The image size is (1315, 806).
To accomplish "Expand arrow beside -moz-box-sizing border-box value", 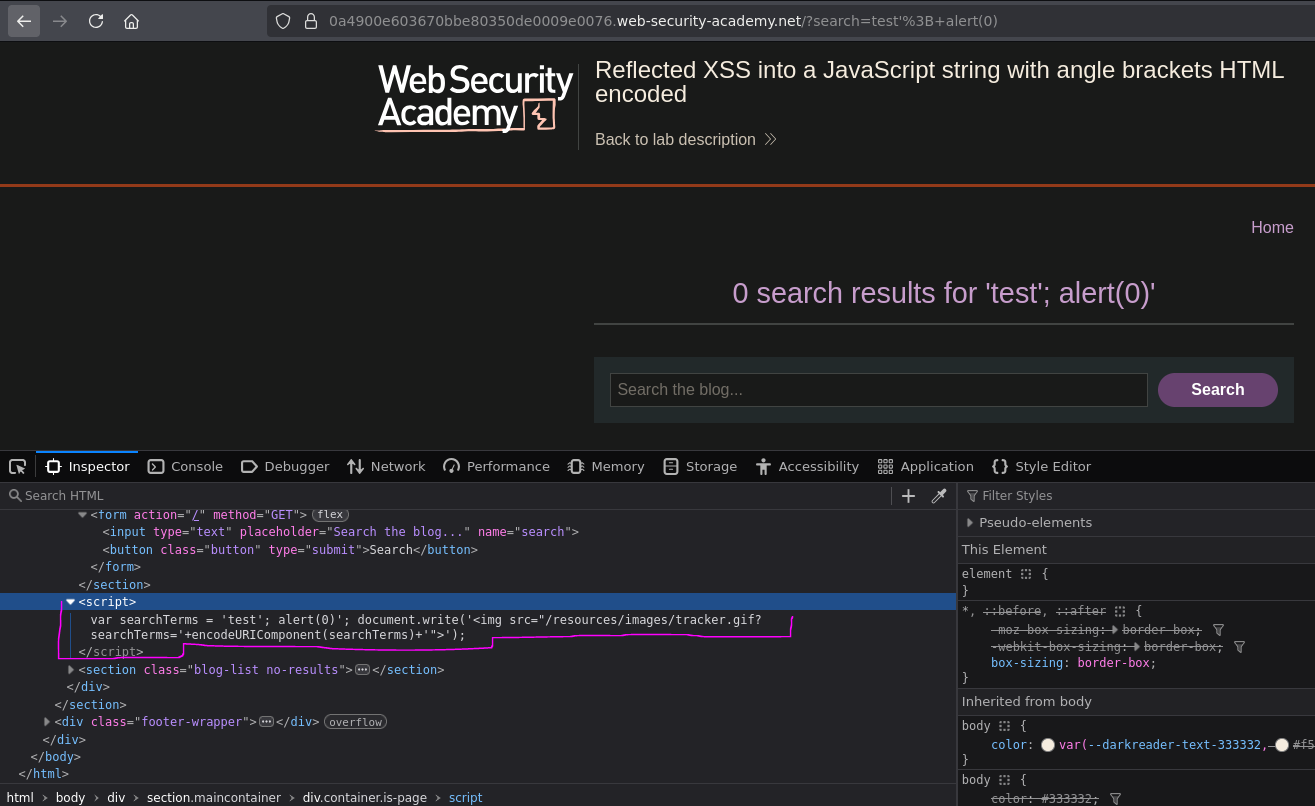I will (x=1116, y=630).
